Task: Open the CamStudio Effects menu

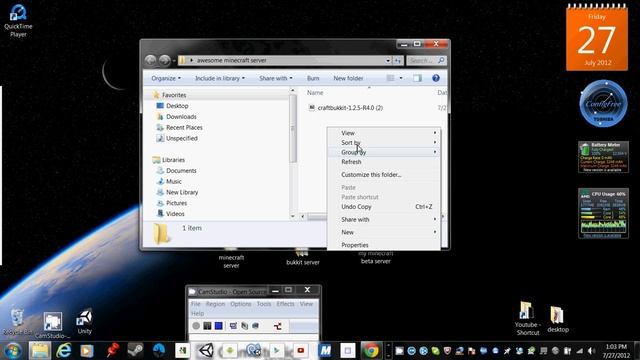Action: [x=285, y=304]
